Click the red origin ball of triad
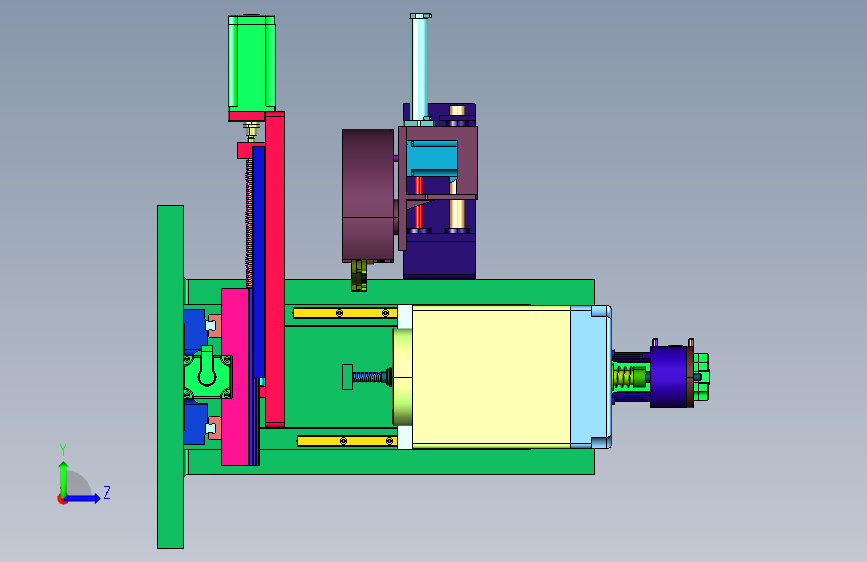 point(62,499)
